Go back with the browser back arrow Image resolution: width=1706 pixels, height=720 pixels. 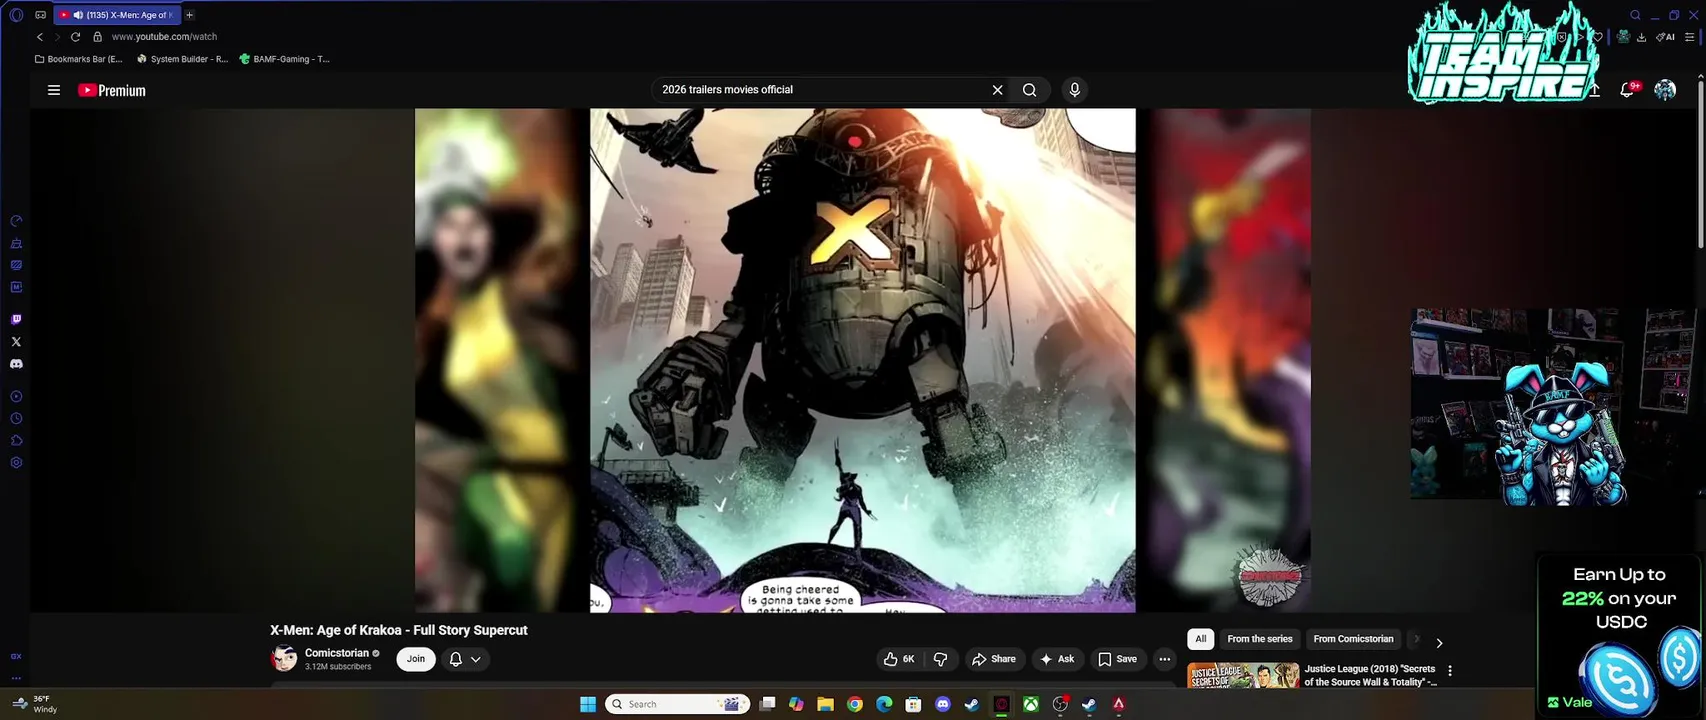pos(40,37)
